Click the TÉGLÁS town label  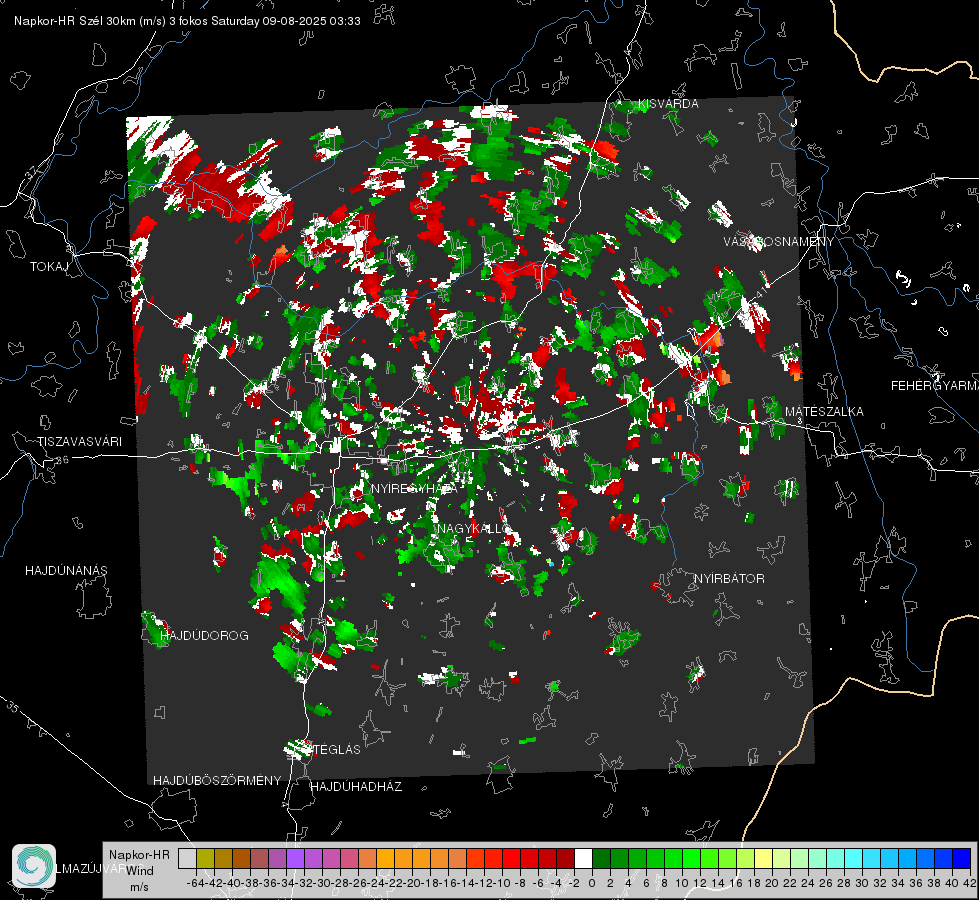click(x=337, y=750)
